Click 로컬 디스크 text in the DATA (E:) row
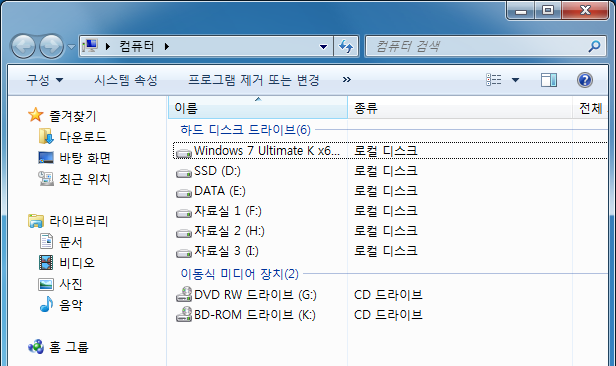Image resolution: width=616 pixels, height=366 pixels. point(385,191)
